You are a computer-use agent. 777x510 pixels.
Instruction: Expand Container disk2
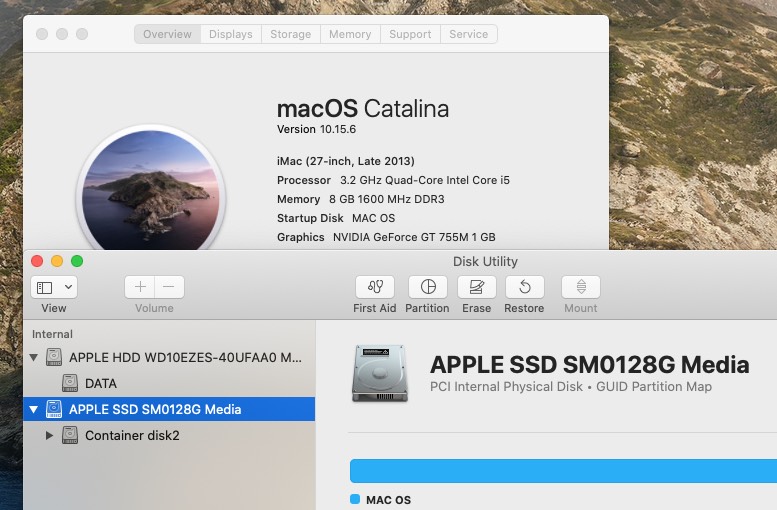[49, 435]
